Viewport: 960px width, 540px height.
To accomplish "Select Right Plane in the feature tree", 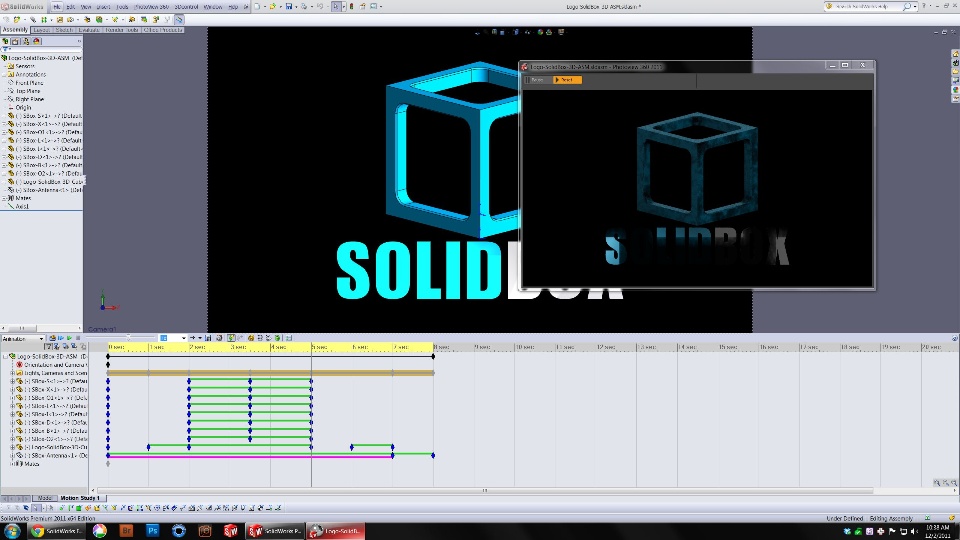I will (x=29, y=99).
